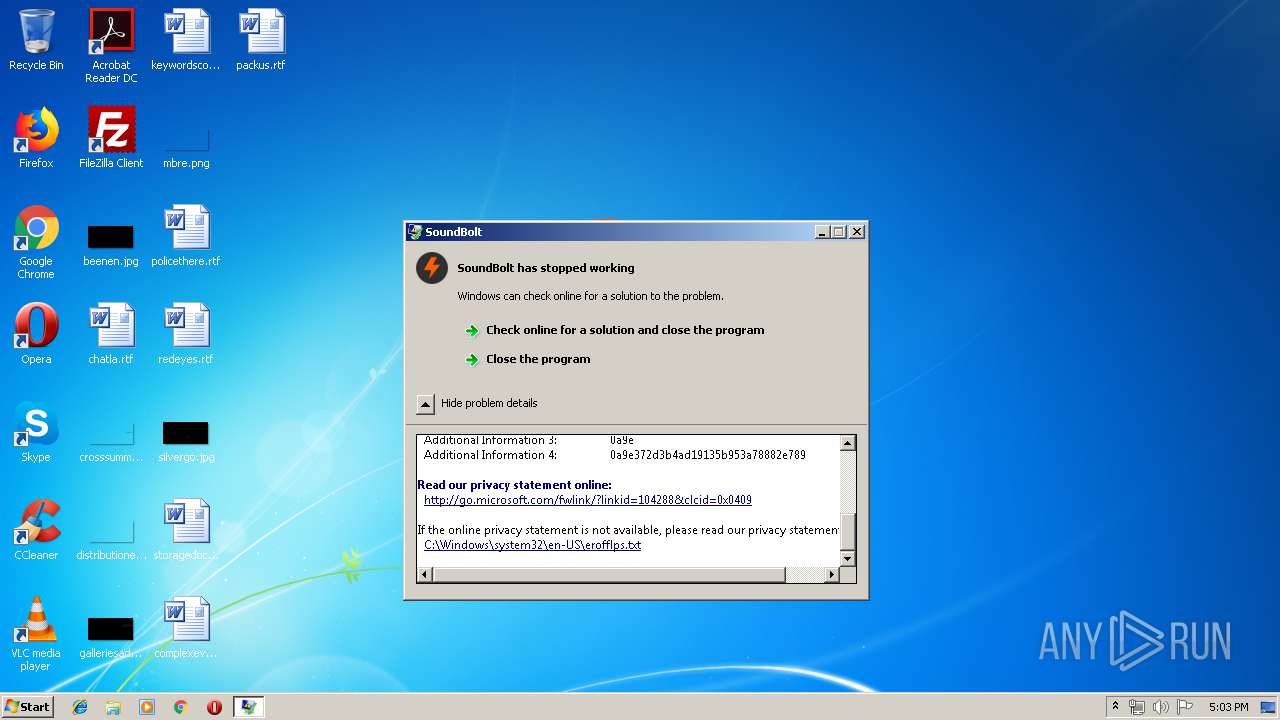The width and height of the screenshot is (1280, 720).
Task: Close the SoundBolt error dialog
Action: coord(857,232)
